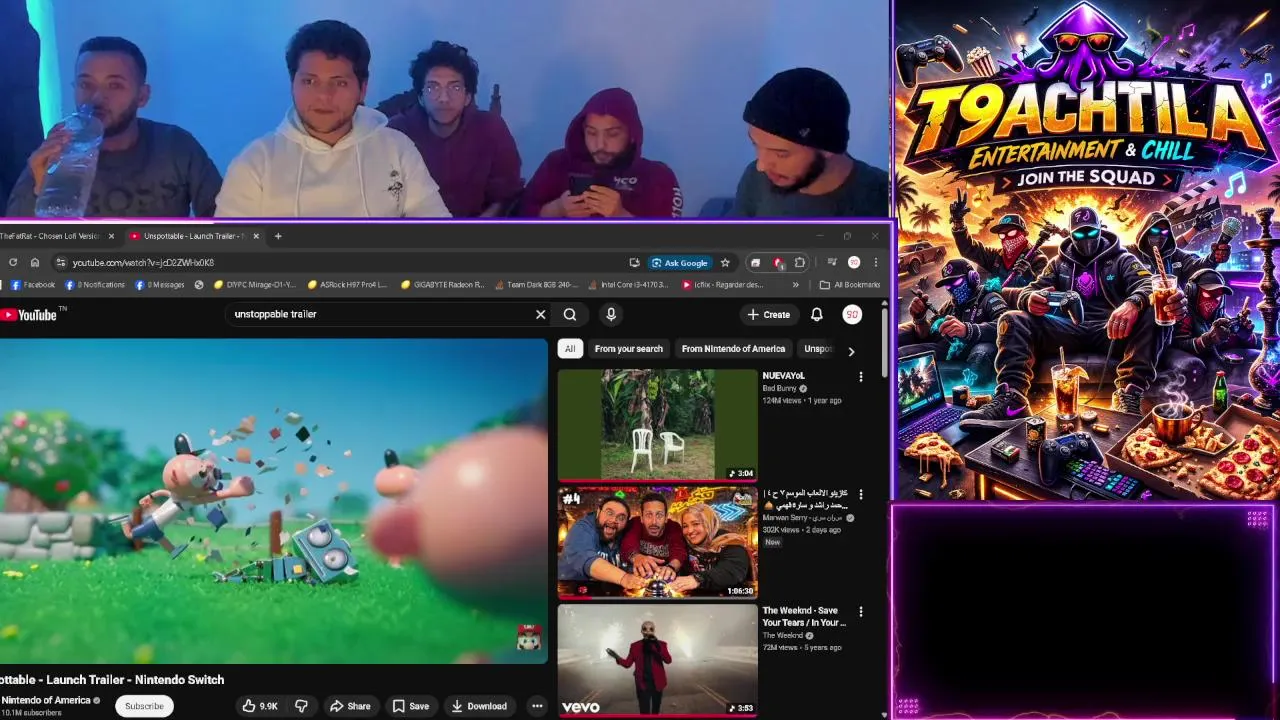Open the Create menu button
Image resolution: width=1280 pixels, height=720 pixels.
click(768, 314)
